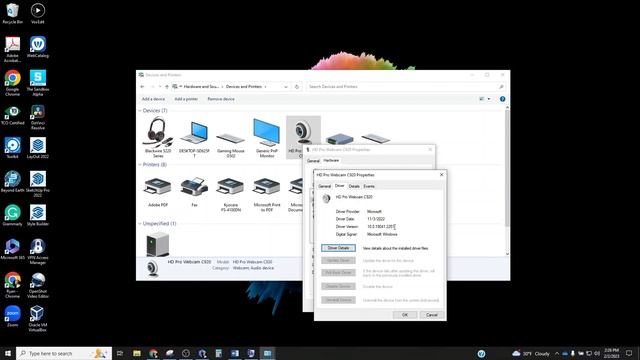
Task: Click the Windows Start button
Action: point(8,353)
